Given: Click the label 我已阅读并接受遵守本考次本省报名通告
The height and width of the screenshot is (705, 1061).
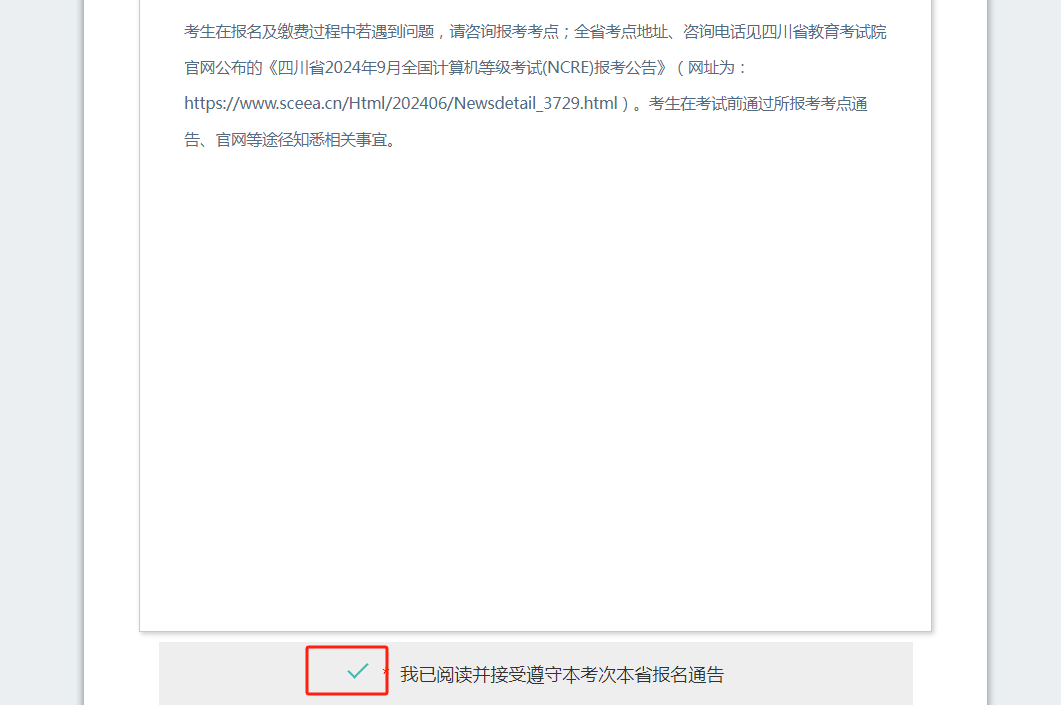Looking at the screenshot, I should click(562, 675).
